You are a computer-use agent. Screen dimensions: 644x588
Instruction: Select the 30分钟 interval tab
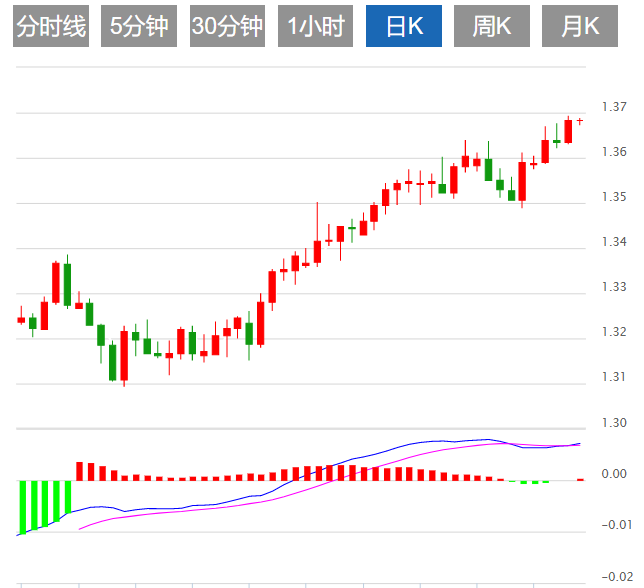(x=227, y=26)
